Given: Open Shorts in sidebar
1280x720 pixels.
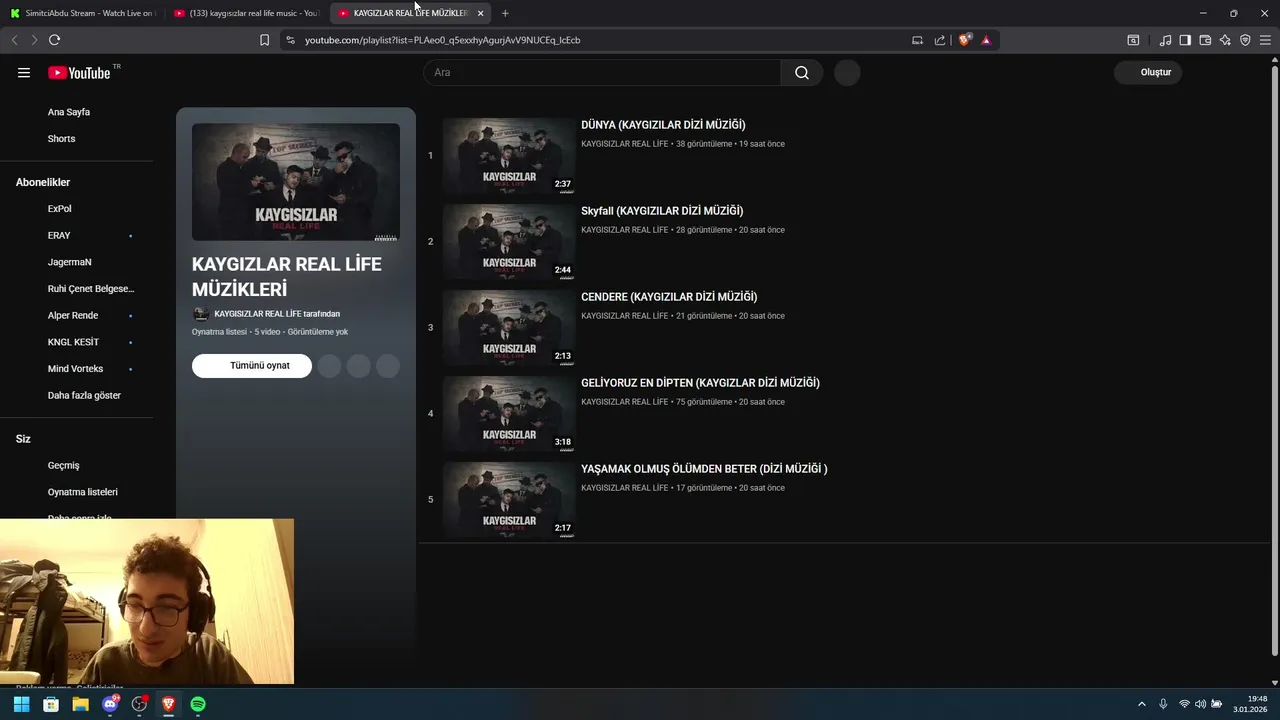Looking at the screenshot, I should pyautogui.click(x=61, y=138).
